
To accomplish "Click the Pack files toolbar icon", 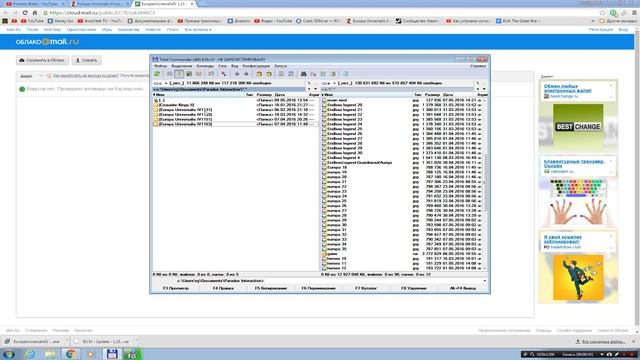I will pos(259,74).
